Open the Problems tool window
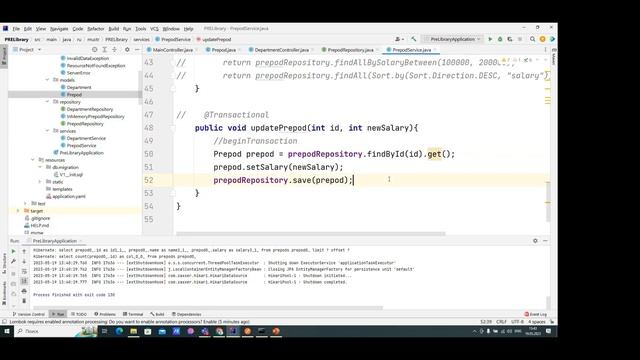640x360 pixels. (105, 314)
